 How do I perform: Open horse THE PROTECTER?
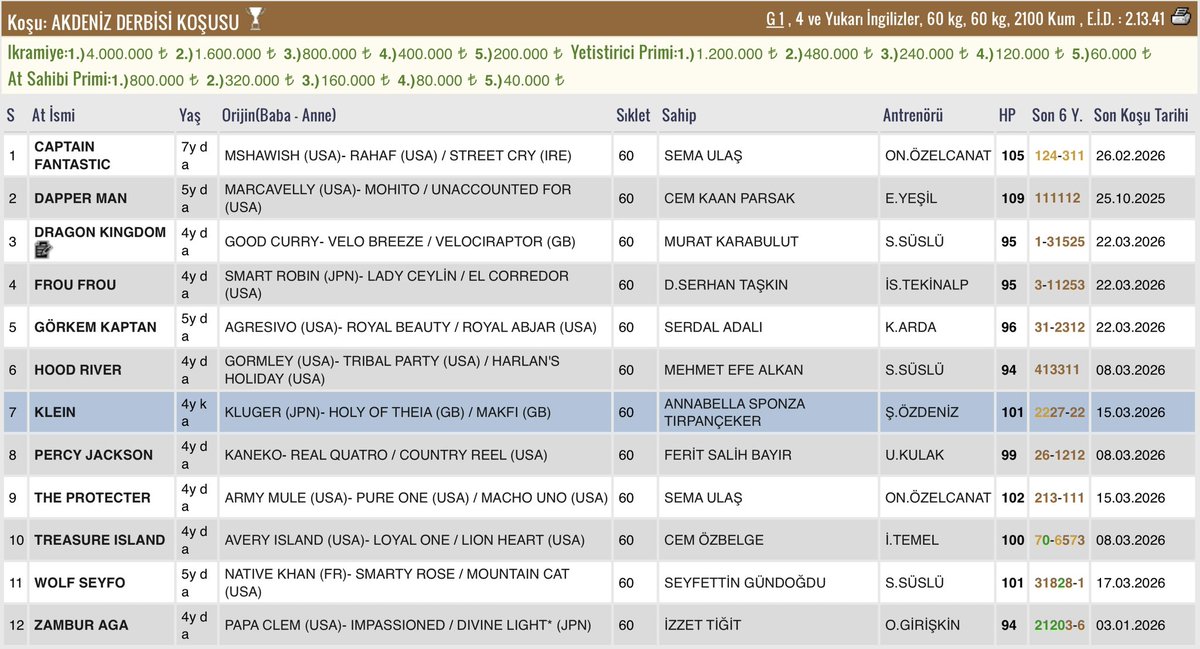(92, 498)
